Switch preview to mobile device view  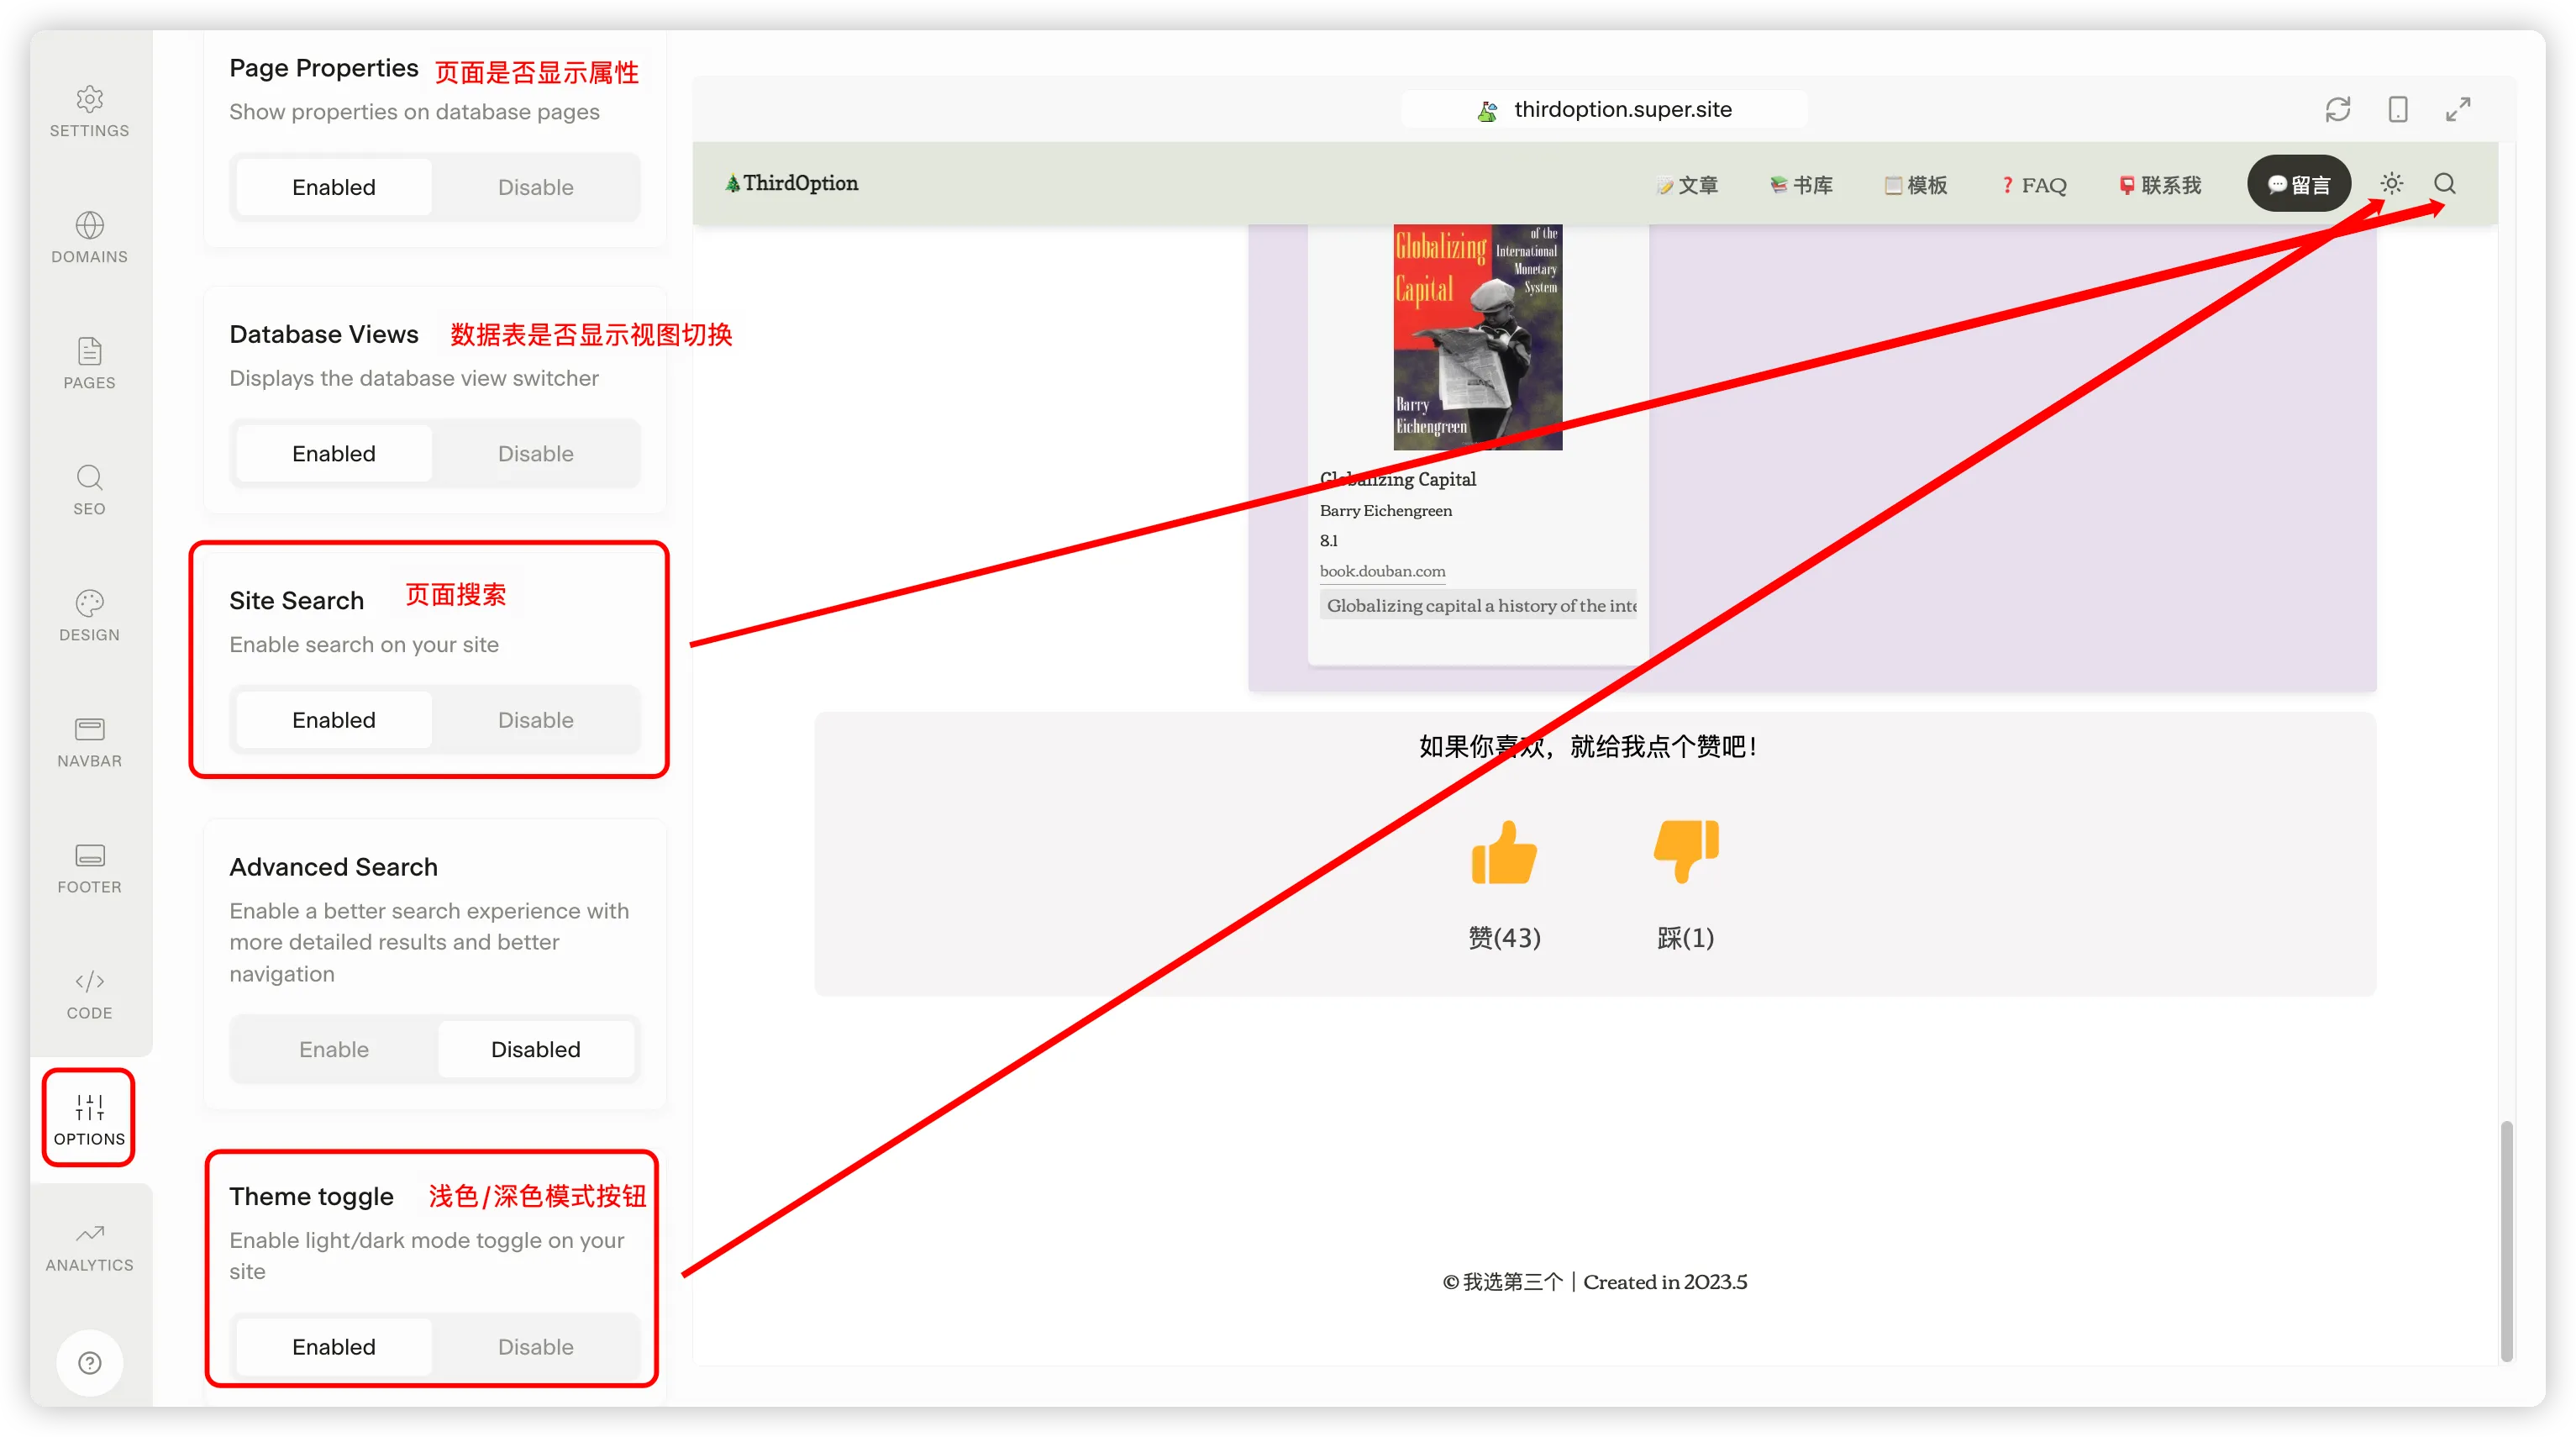coord(2397,109)
